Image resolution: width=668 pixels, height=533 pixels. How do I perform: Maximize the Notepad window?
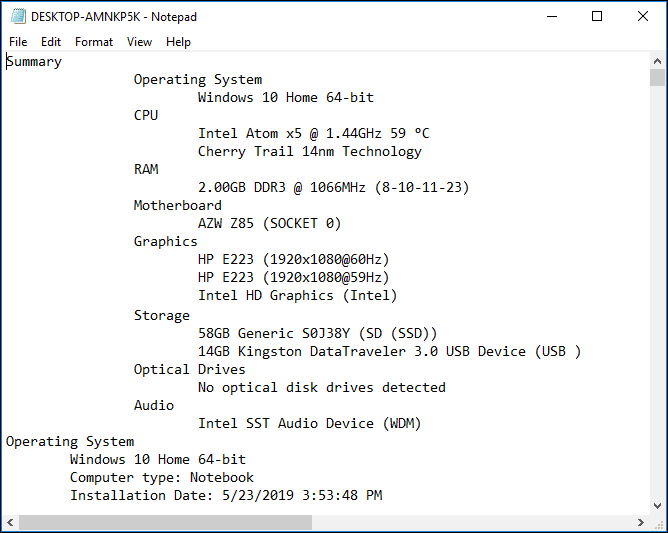pos(597,16)
